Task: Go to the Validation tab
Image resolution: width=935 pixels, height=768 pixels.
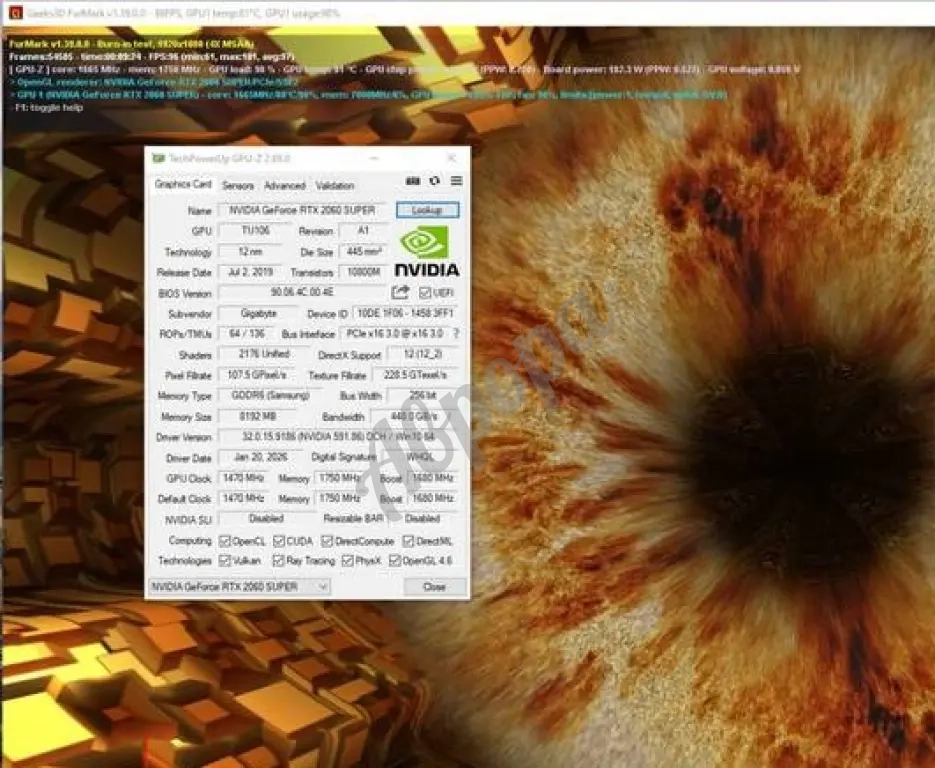Action: click(335, 185)
